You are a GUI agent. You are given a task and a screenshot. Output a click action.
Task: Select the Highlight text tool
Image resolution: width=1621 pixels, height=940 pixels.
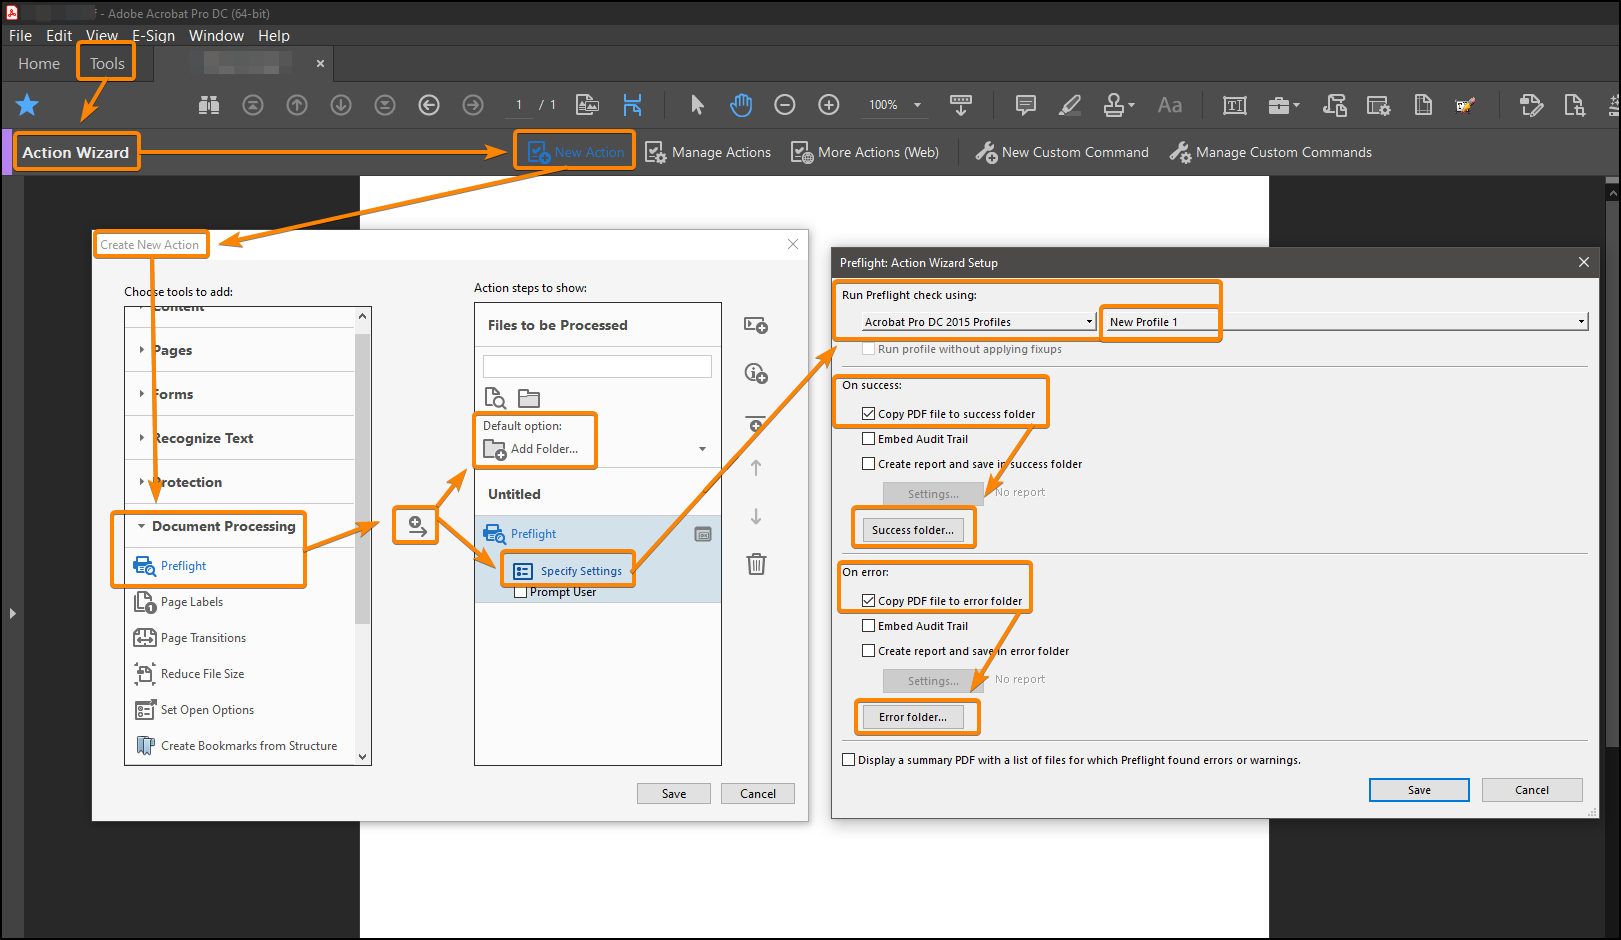(x=1069, y=105)
